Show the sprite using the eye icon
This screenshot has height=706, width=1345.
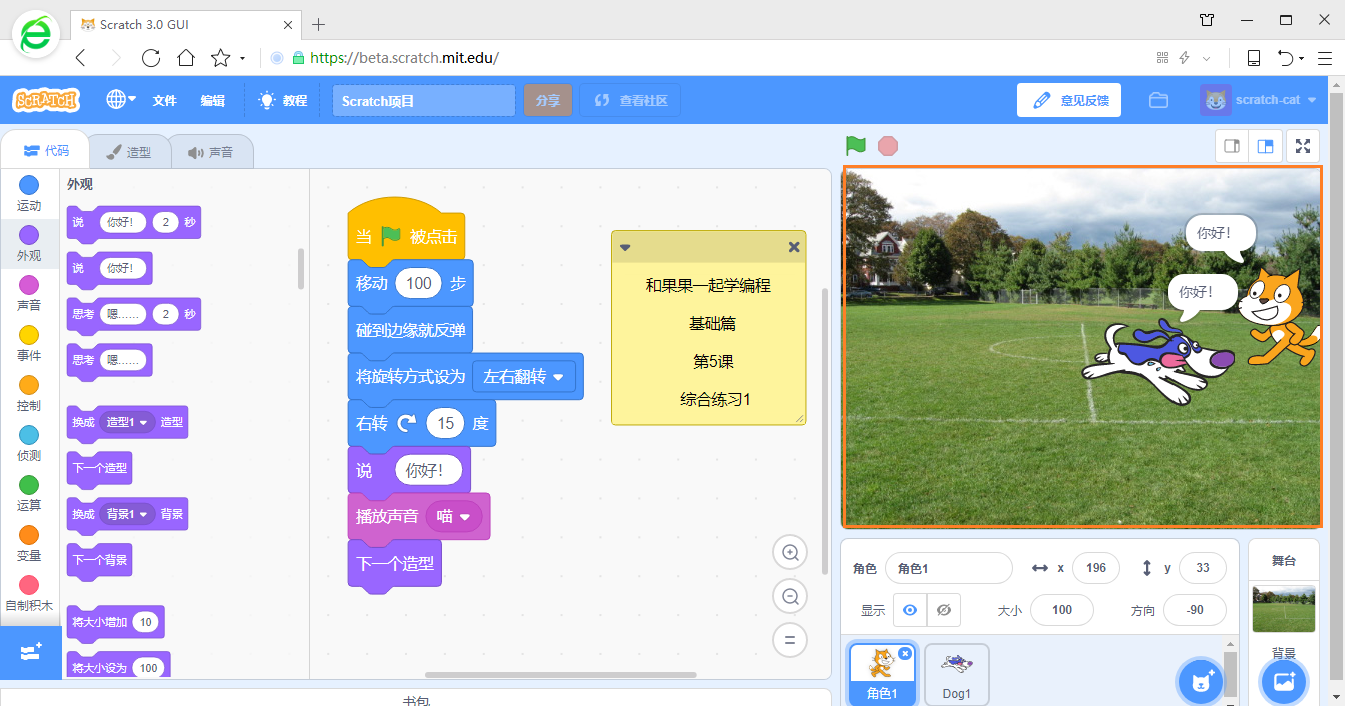coord(910,610)
